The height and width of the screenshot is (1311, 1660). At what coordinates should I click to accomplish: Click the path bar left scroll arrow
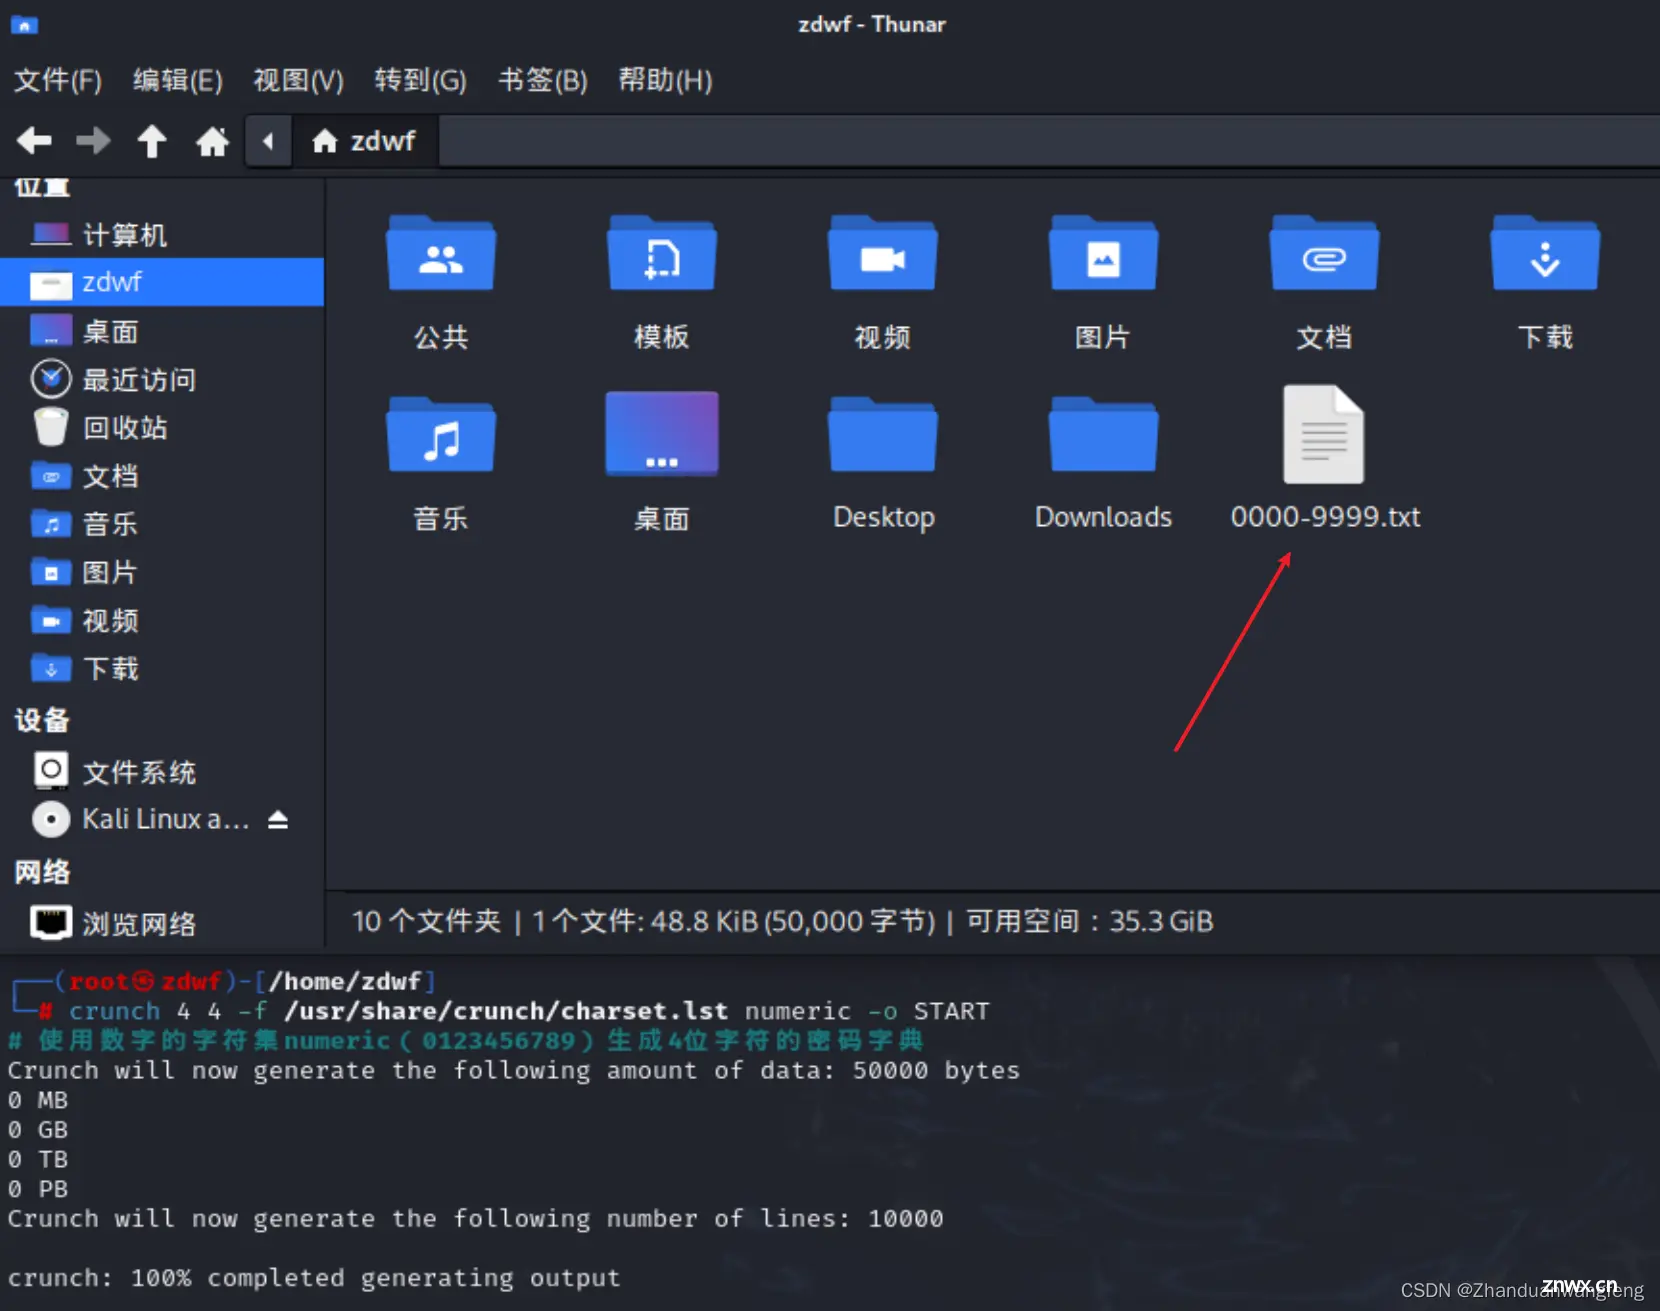(268, 141)
